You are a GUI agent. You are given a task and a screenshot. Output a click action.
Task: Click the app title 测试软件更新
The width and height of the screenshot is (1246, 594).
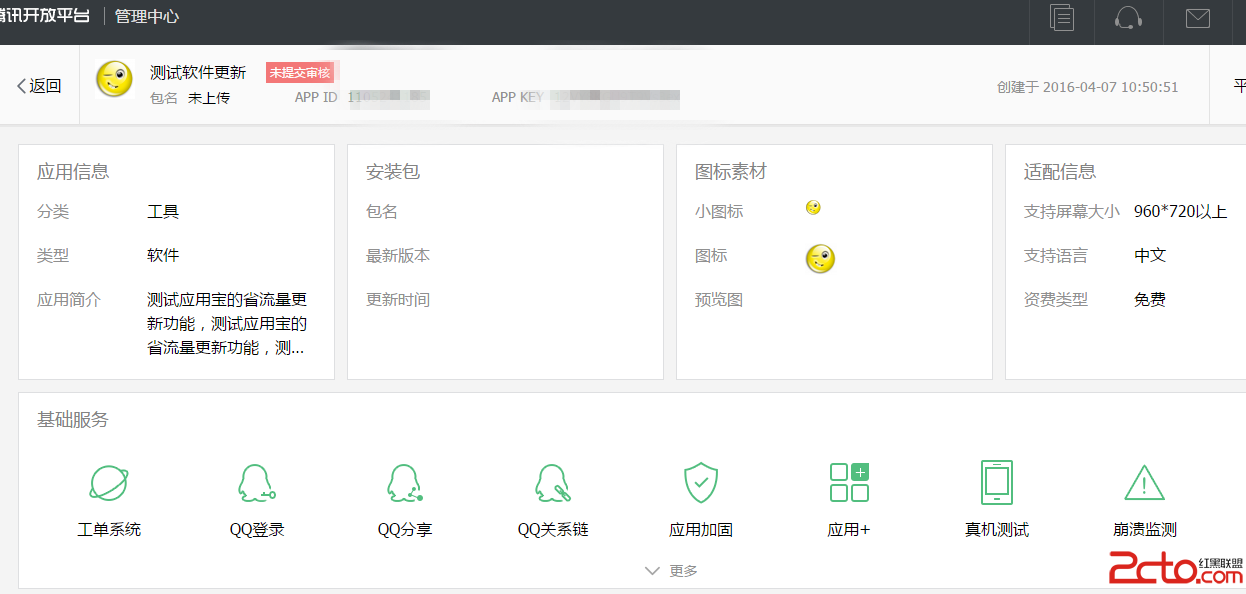click(198, 73)
